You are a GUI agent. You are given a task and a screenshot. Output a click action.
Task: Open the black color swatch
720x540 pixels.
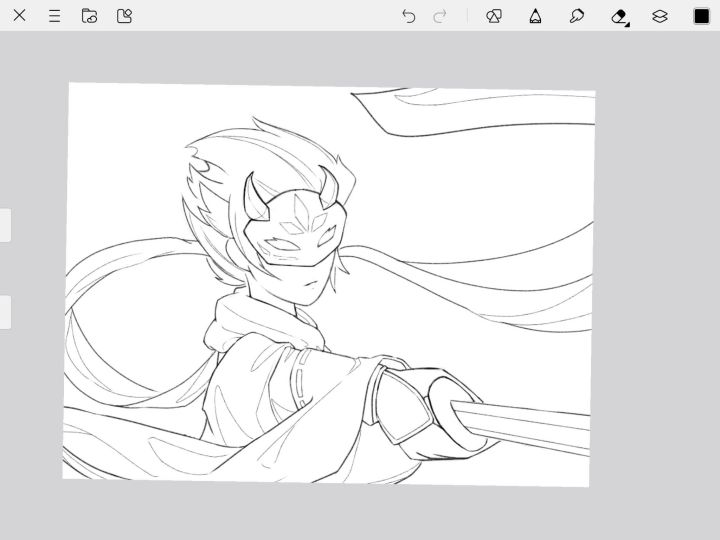tap(702, 16)
